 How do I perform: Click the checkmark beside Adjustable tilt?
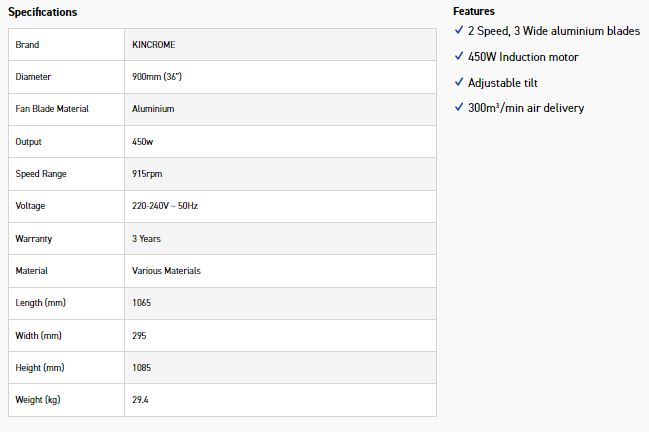pos(458,83)
